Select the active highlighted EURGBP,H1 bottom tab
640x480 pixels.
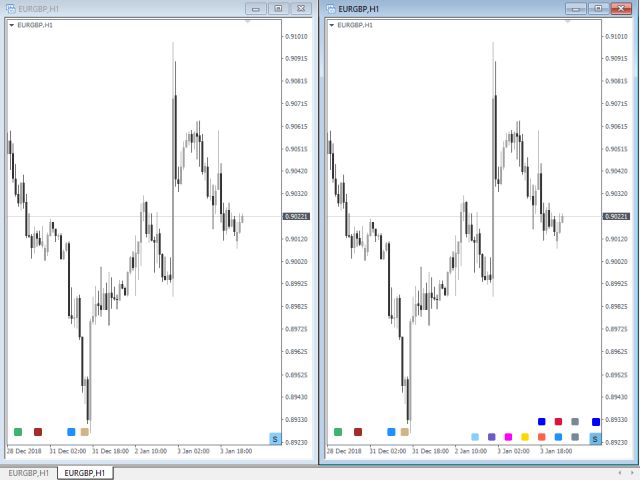click(85, 473)
